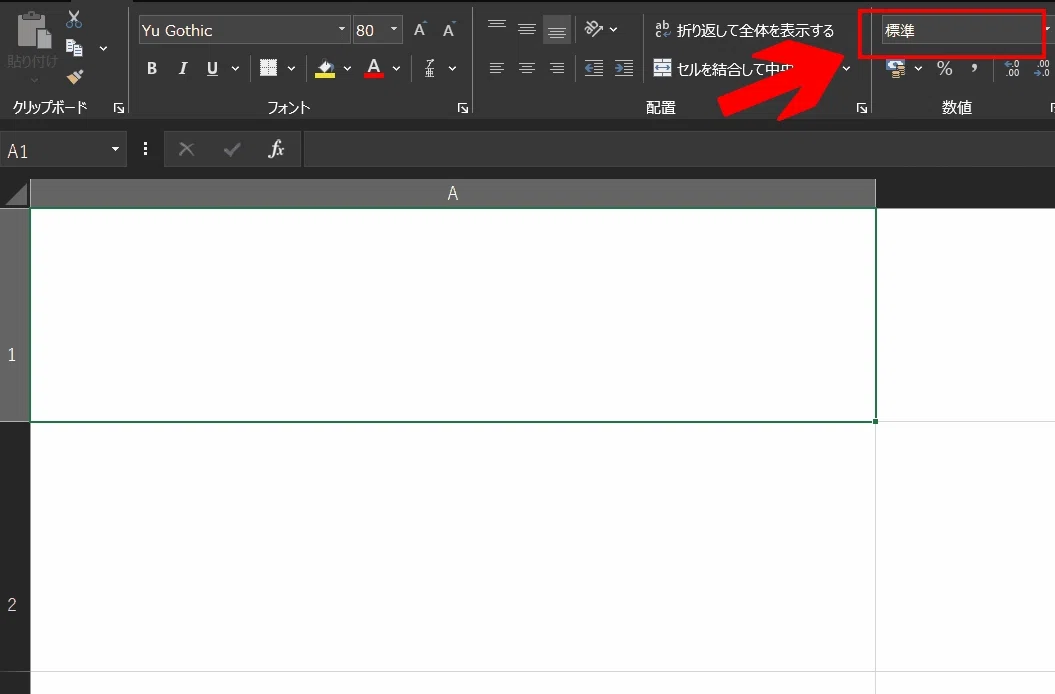1055x694 pixels.
Task: Click the Cut scissors icon
Action: coord(74,19)
